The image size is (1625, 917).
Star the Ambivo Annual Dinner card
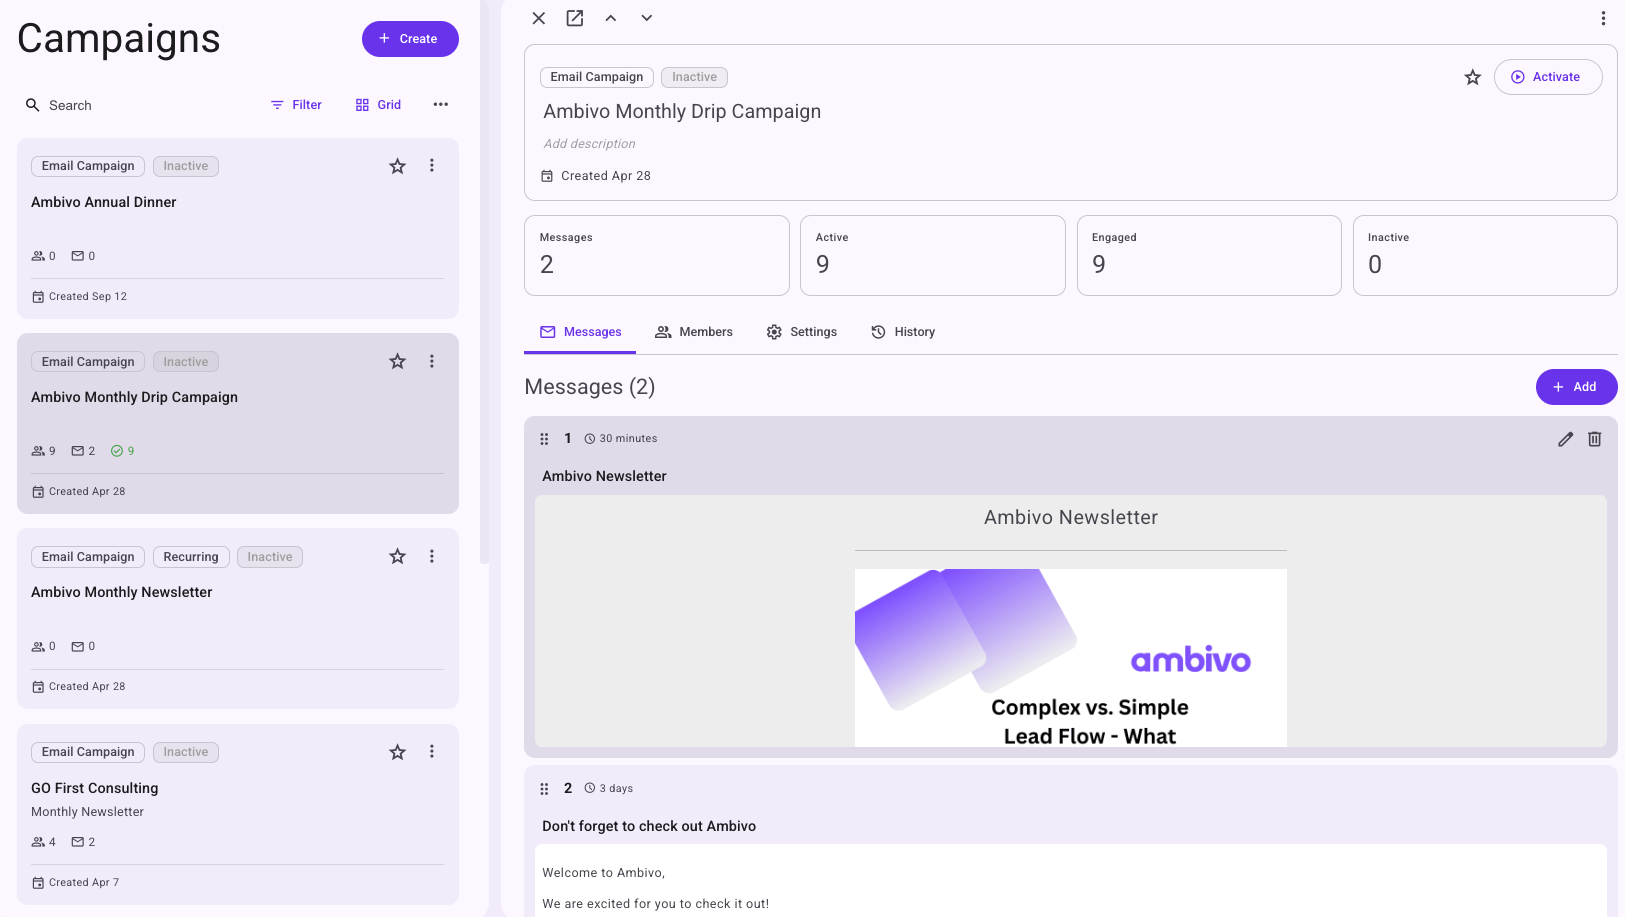coord(397,166)
